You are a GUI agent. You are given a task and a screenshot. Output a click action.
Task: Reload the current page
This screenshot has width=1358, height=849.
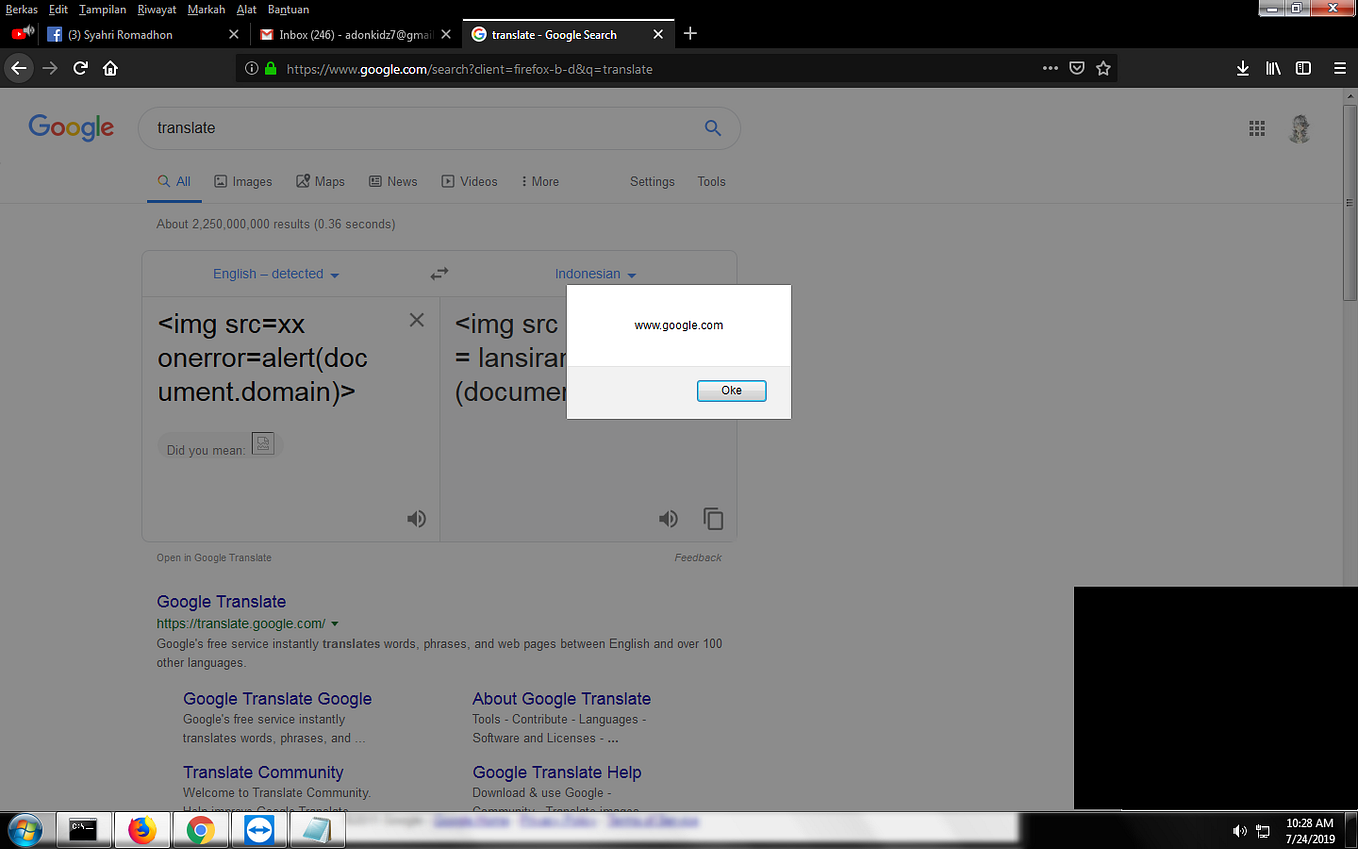(80, 68)
